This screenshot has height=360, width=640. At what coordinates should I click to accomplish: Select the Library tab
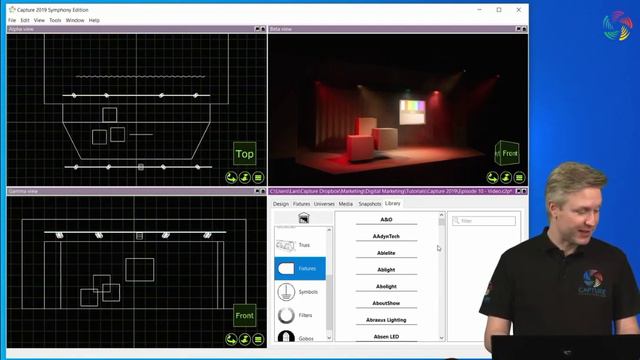(393, 203)
